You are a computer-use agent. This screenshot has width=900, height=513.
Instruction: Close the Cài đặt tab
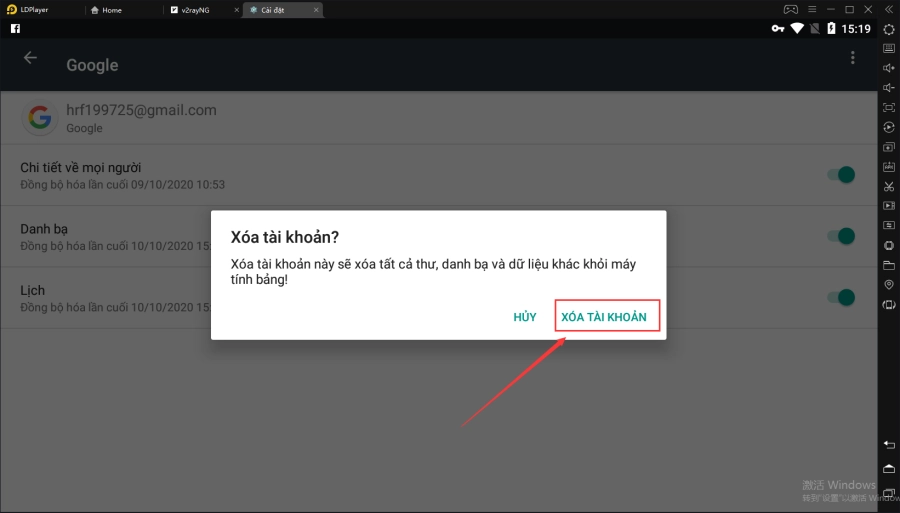pos(316,10)
